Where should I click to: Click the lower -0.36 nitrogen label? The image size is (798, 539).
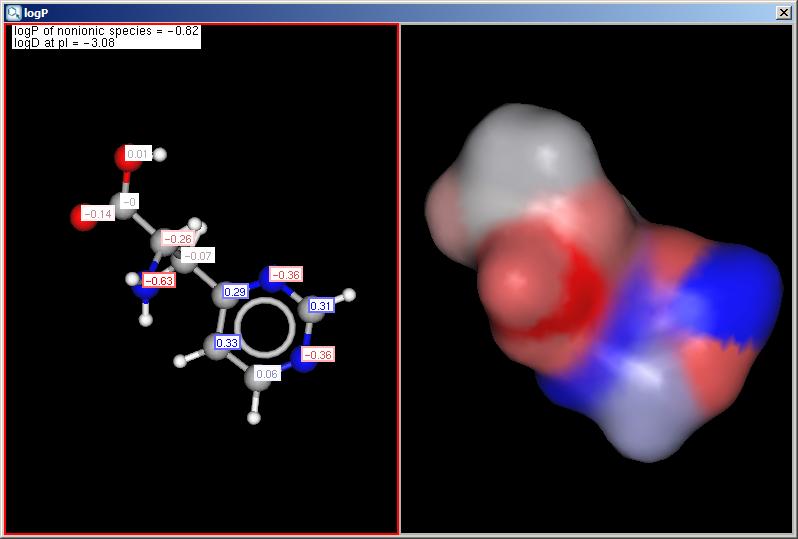[x=318, y=354]
